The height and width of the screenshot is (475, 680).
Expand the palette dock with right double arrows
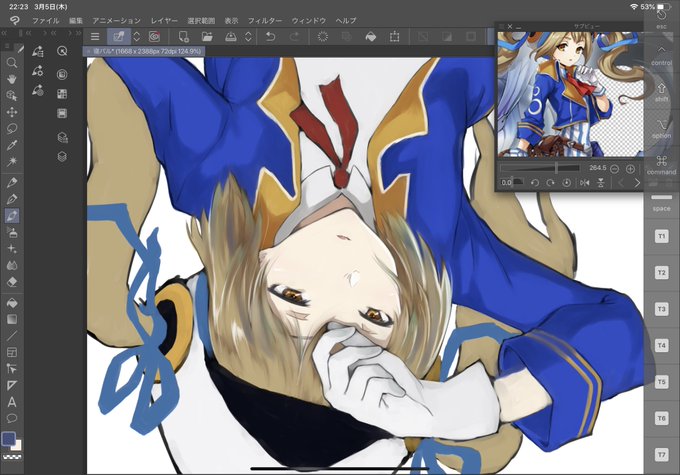(78, 33)
